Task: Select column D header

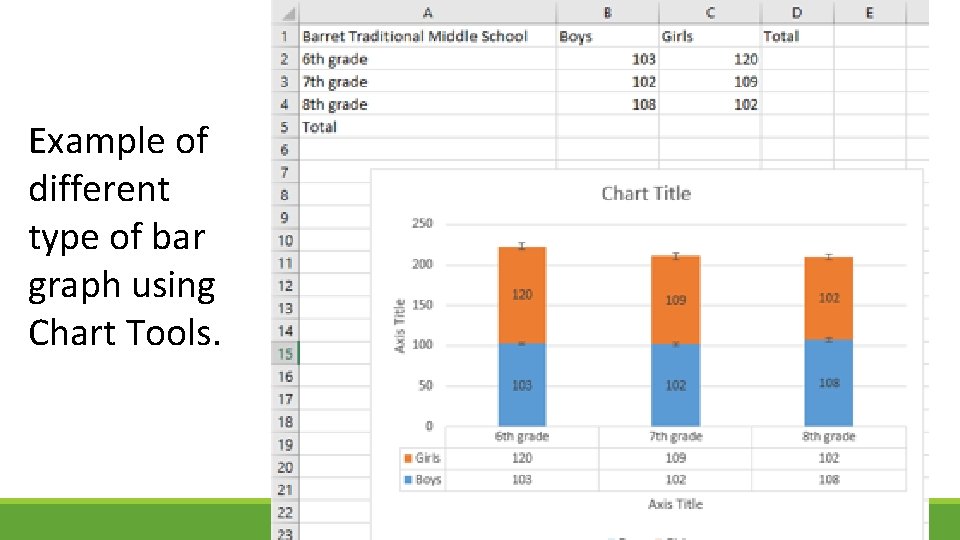Action: [x=797, y=13]
